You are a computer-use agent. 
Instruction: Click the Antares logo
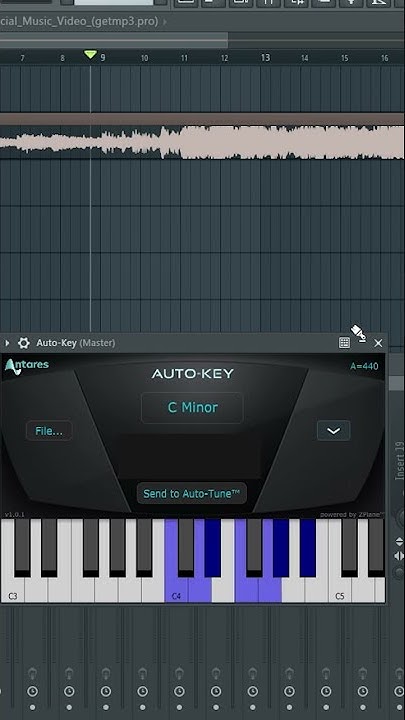point(27,366)
